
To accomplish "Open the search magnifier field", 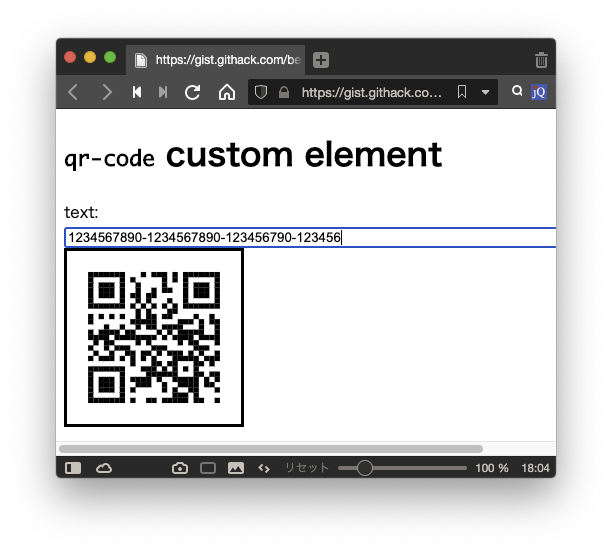I will point(517,91).
